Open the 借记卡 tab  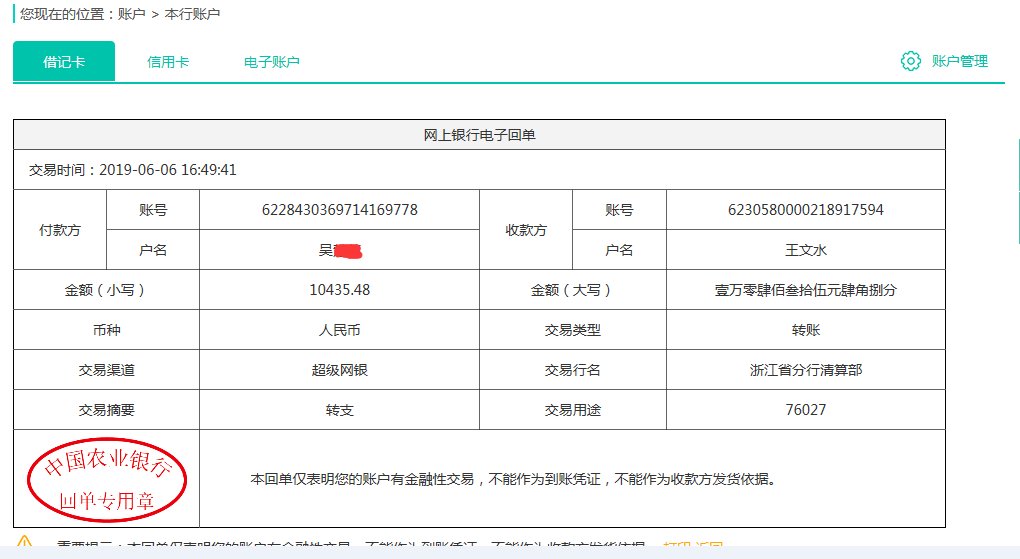(64, 62)
